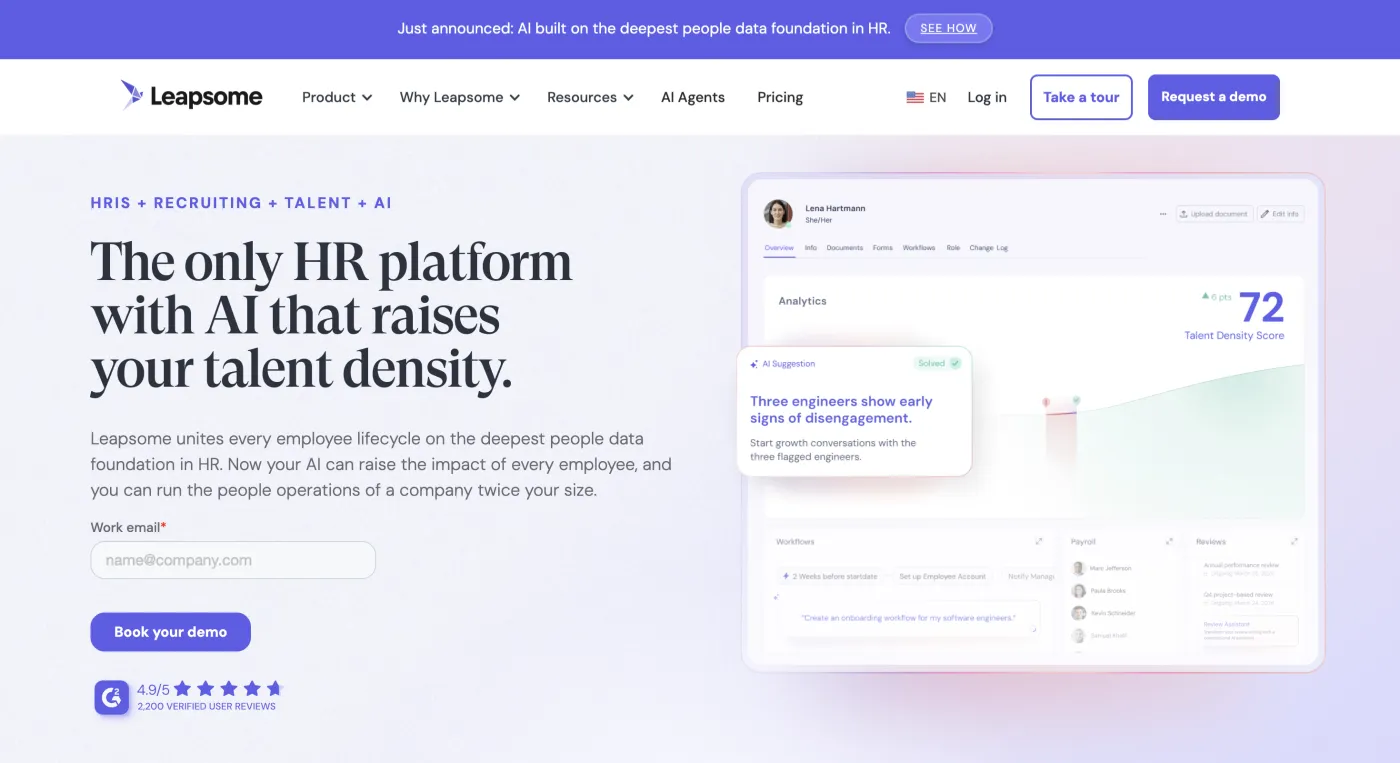Click Kevin Schneider's avatar in Payroll
This screenshot has width=1400, height=763.
pyautogui.click(x=1079, y=613)
